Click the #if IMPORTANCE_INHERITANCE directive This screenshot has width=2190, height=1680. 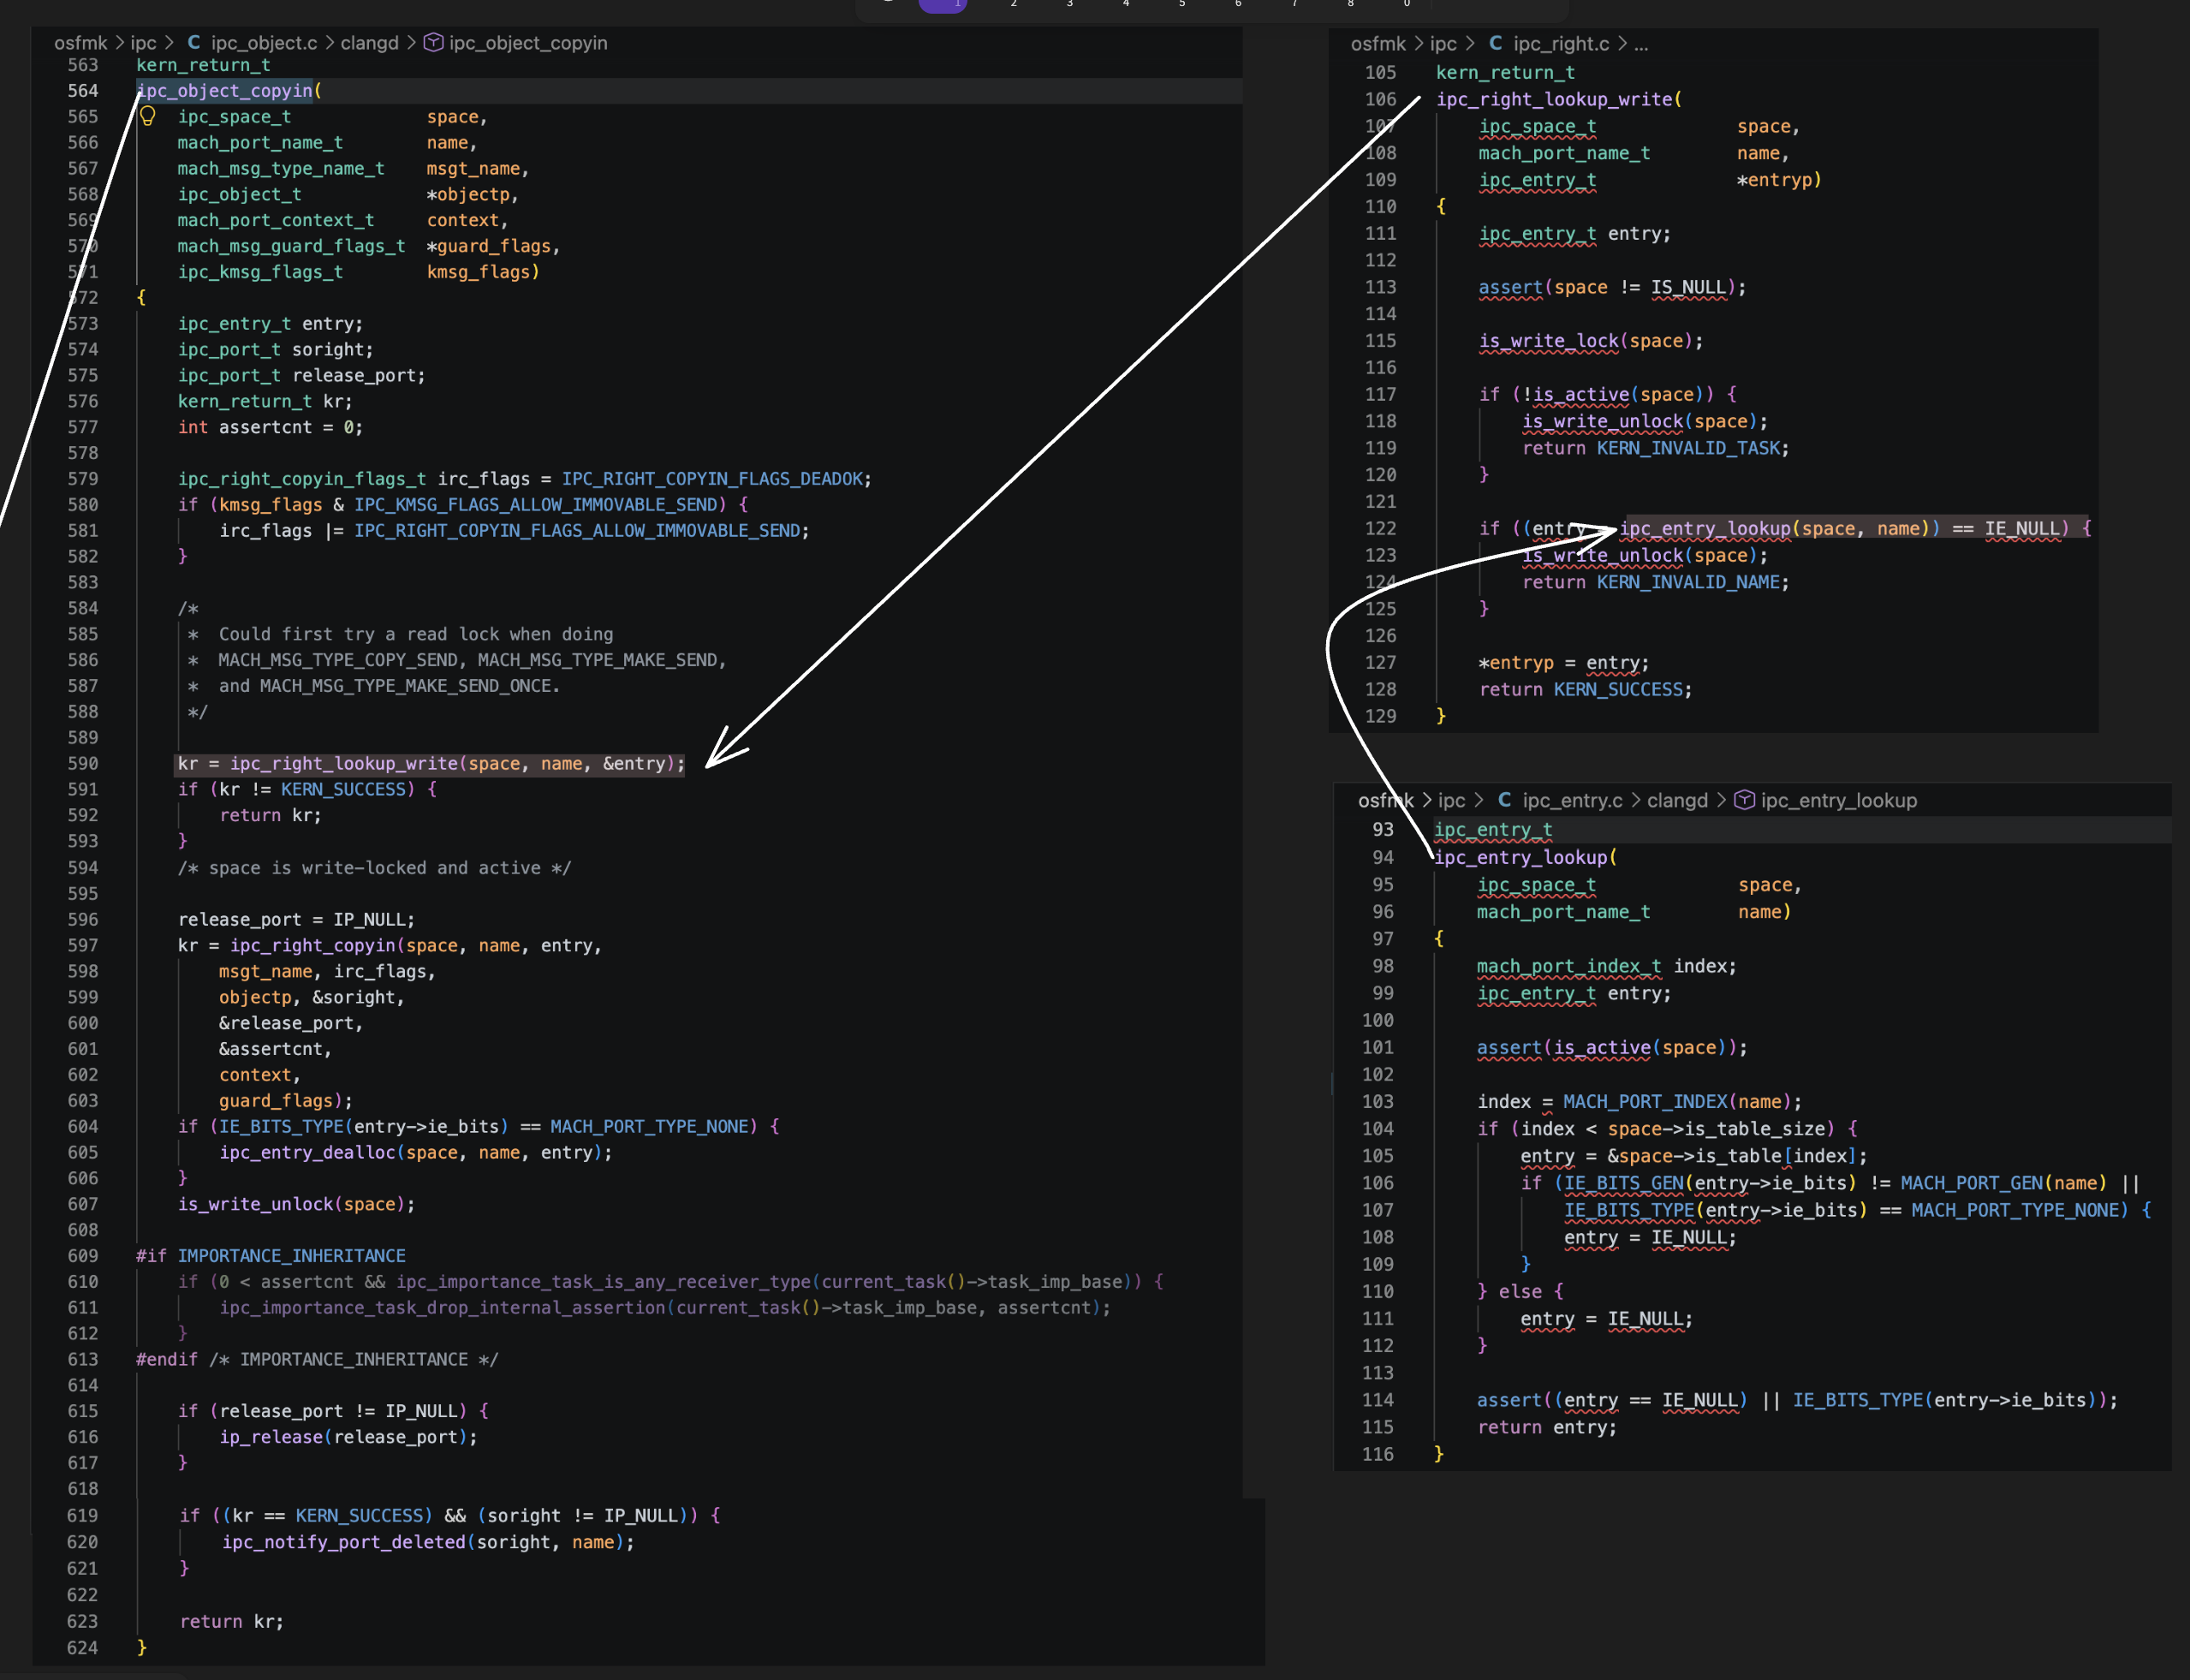coord(271,1256)
